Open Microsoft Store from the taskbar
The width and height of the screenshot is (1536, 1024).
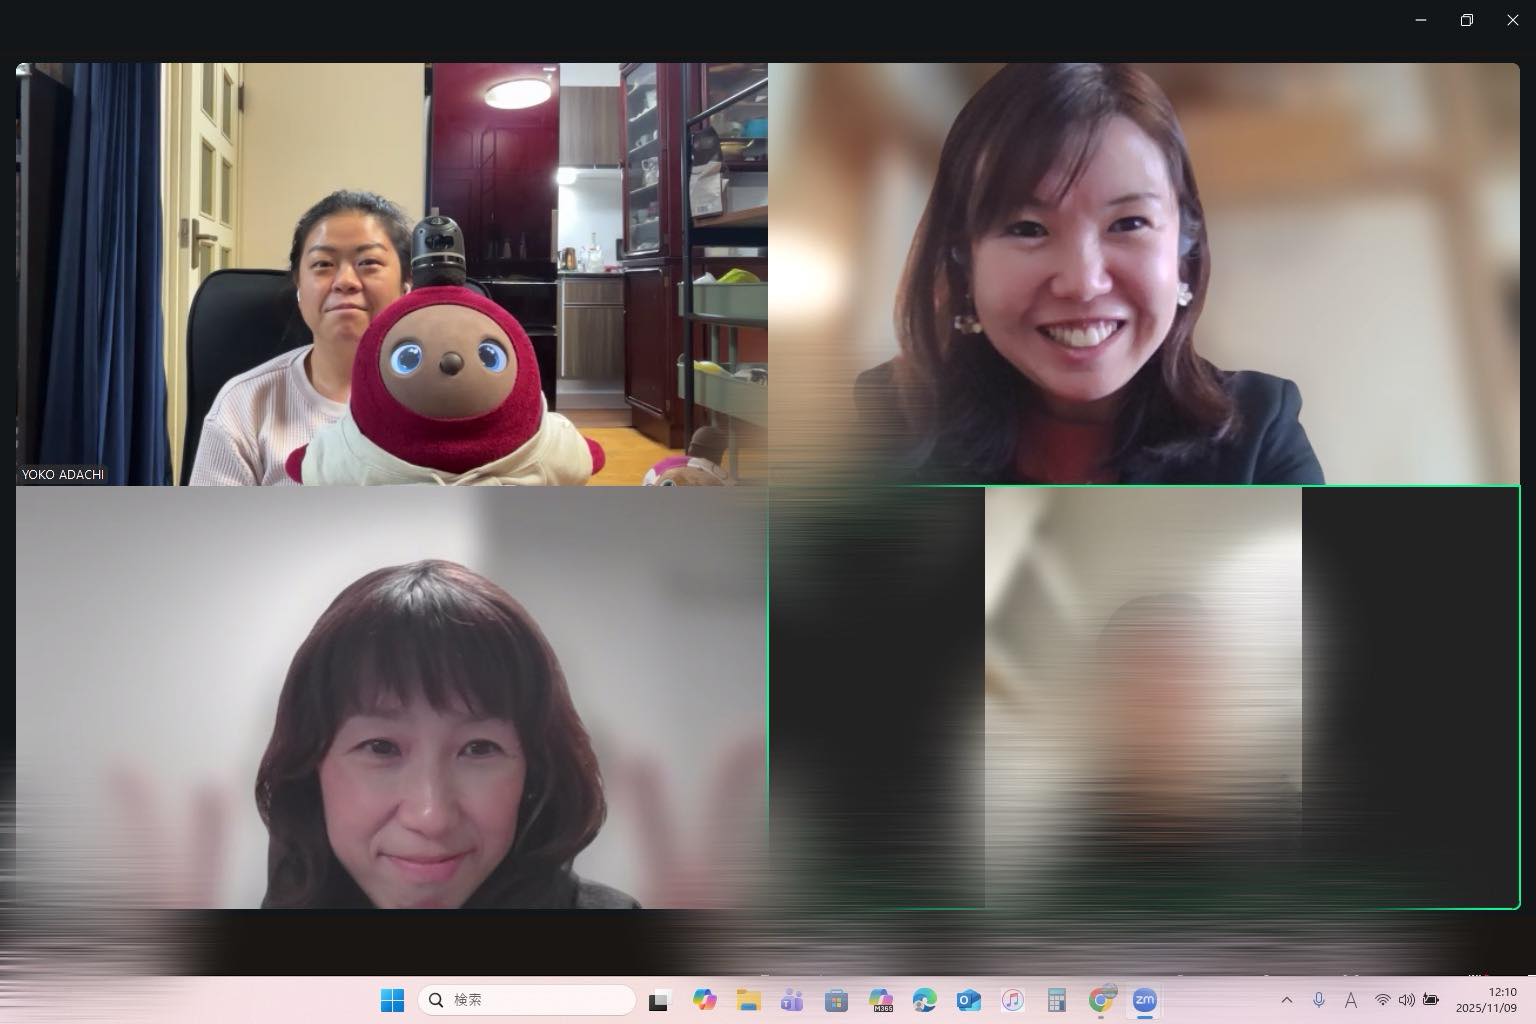click(836, 1000)
